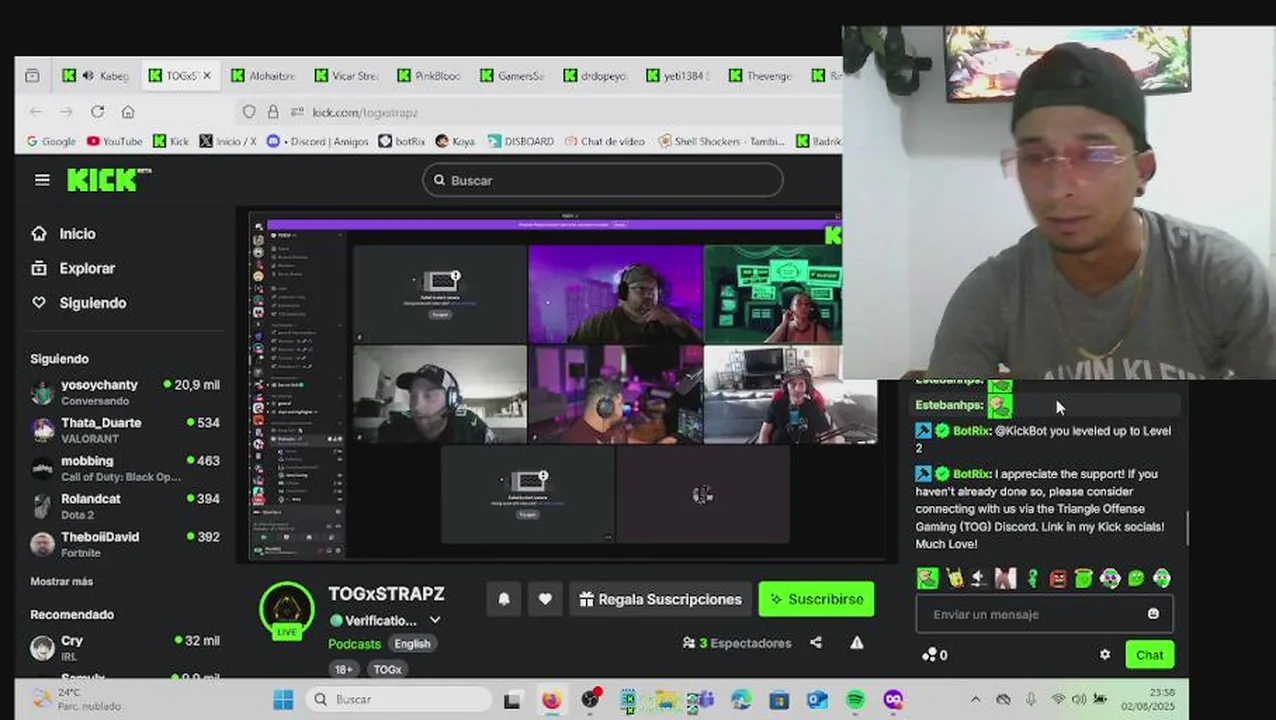Open Thata_Duarte channel in sidebar

(125, 430)
